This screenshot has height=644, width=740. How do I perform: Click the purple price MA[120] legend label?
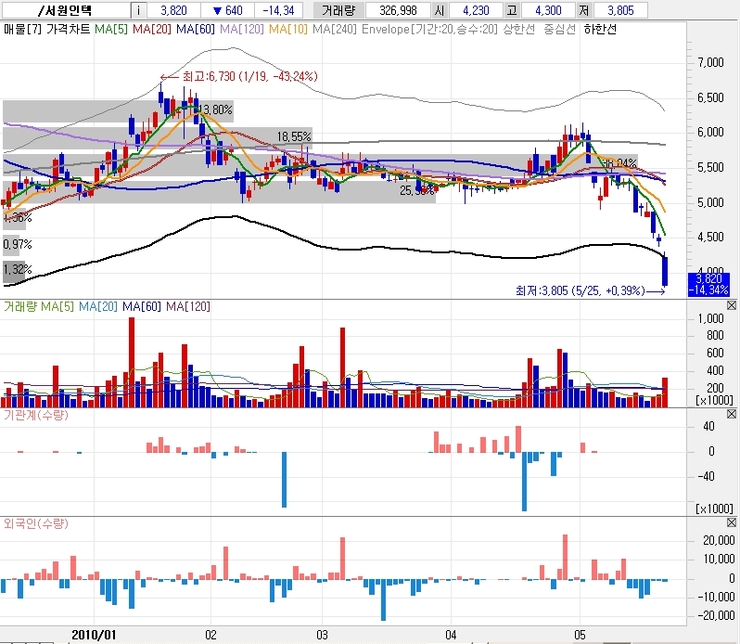(x=242, y=29)
